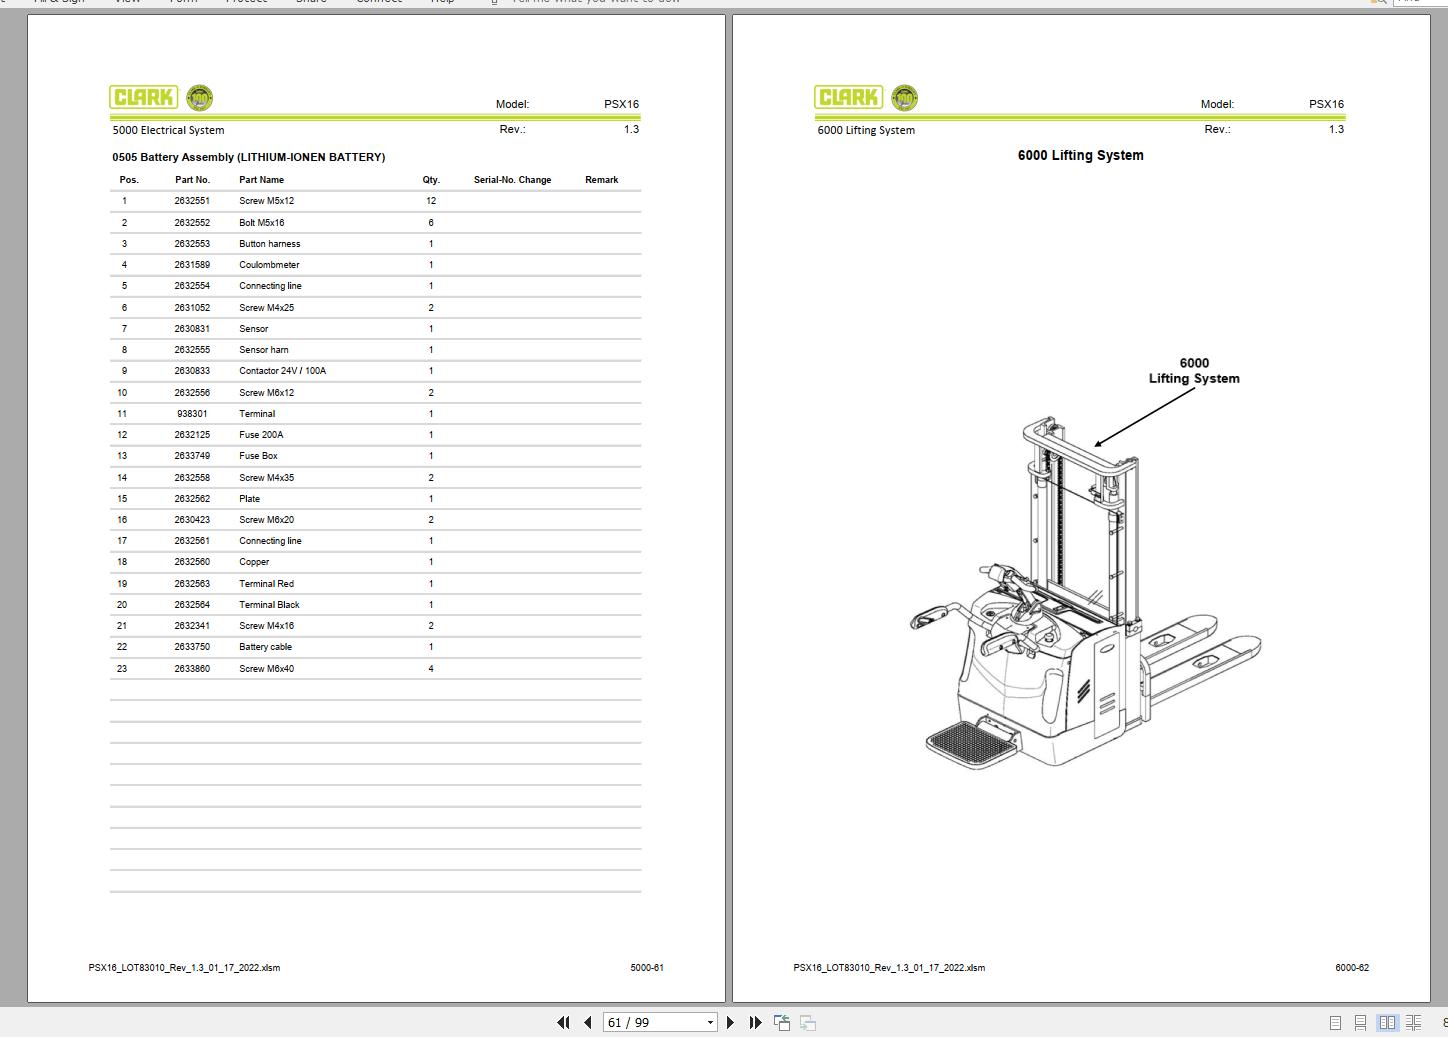Click the next view icon
1448x1037 pixels.
(x=808, y=1022)
